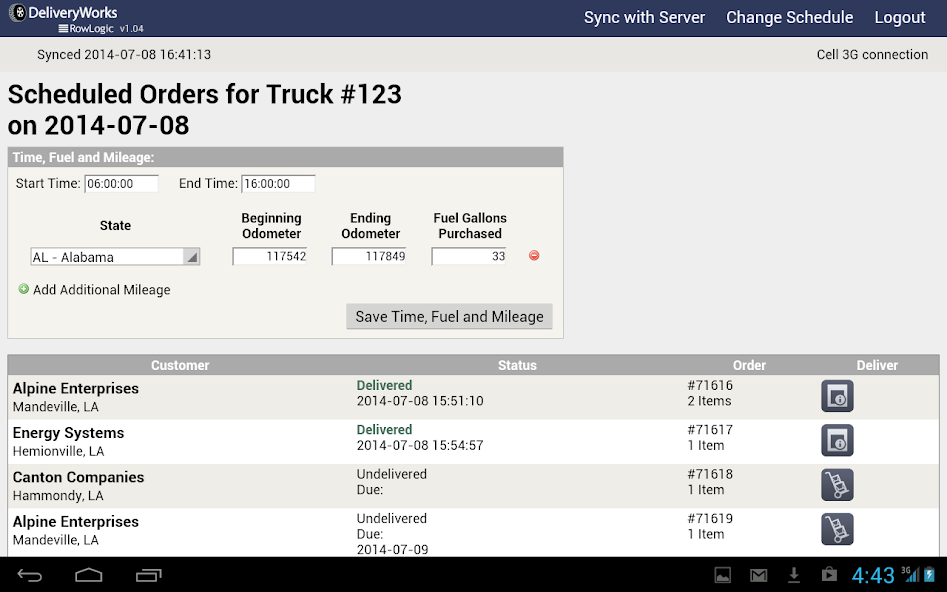
Task: Click the DeliveryWorks logo
Action: point(62,13)
